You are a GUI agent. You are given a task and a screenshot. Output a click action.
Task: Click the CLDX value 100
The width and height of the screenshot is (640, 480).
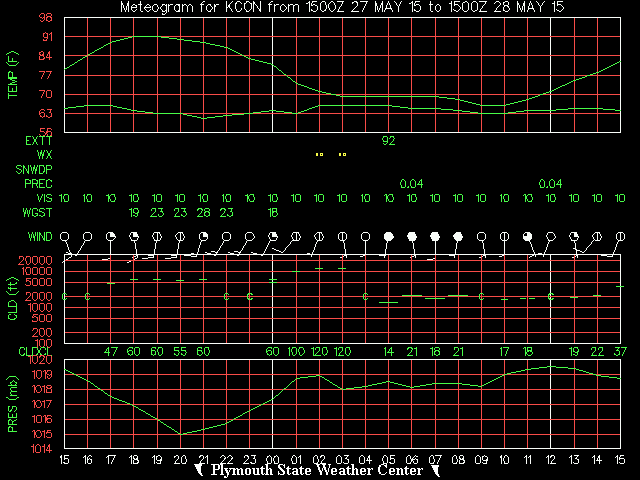point(296,352)
